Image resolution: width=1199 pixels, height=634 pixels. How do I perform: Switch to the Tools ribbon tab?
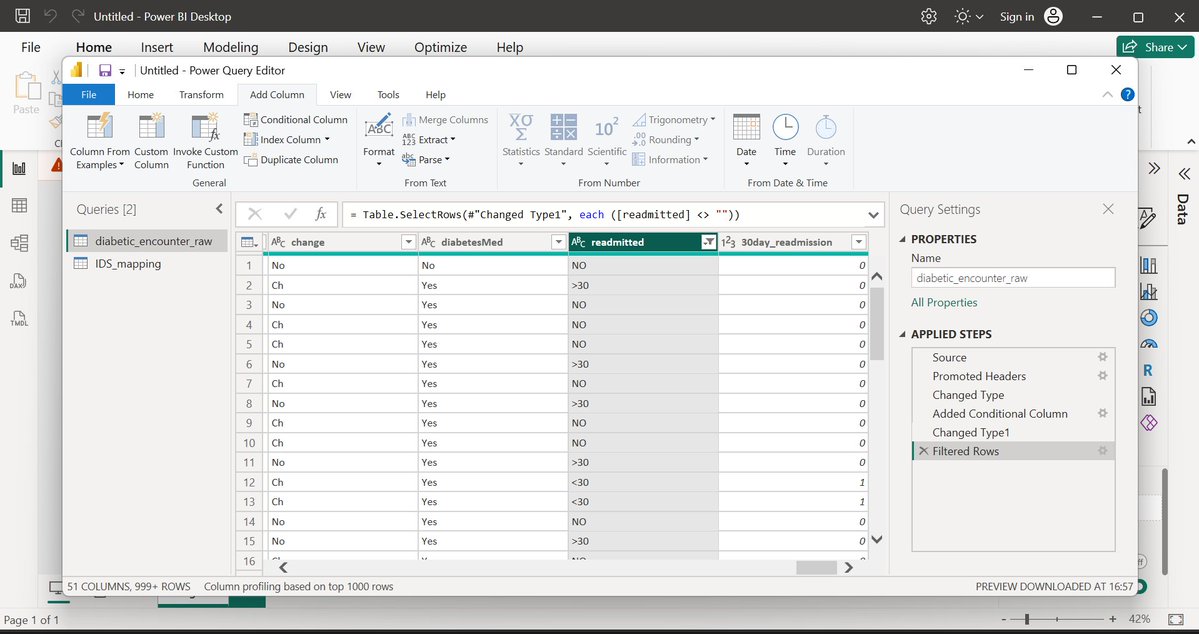click(388, 95)
